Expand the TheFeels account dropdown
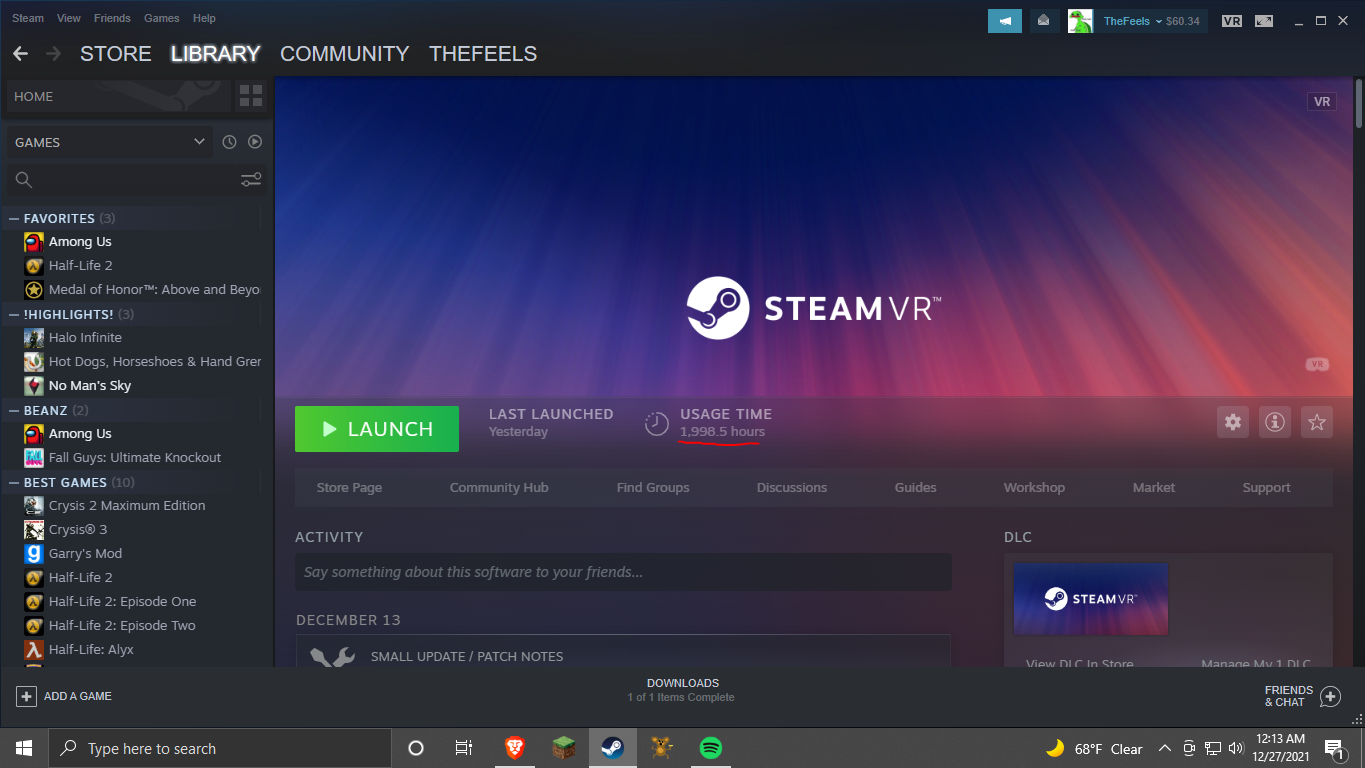The width and height of the screenshot is (1365, 768). pyautogui.click(x=1152, y=21)
